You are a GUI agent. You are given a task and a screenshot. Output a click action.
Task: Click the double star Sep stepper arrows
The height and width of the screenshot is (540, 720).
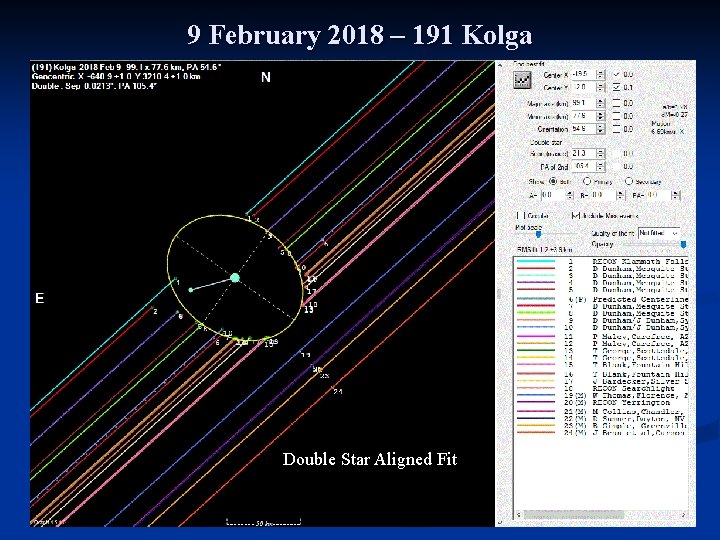point(601,153)
